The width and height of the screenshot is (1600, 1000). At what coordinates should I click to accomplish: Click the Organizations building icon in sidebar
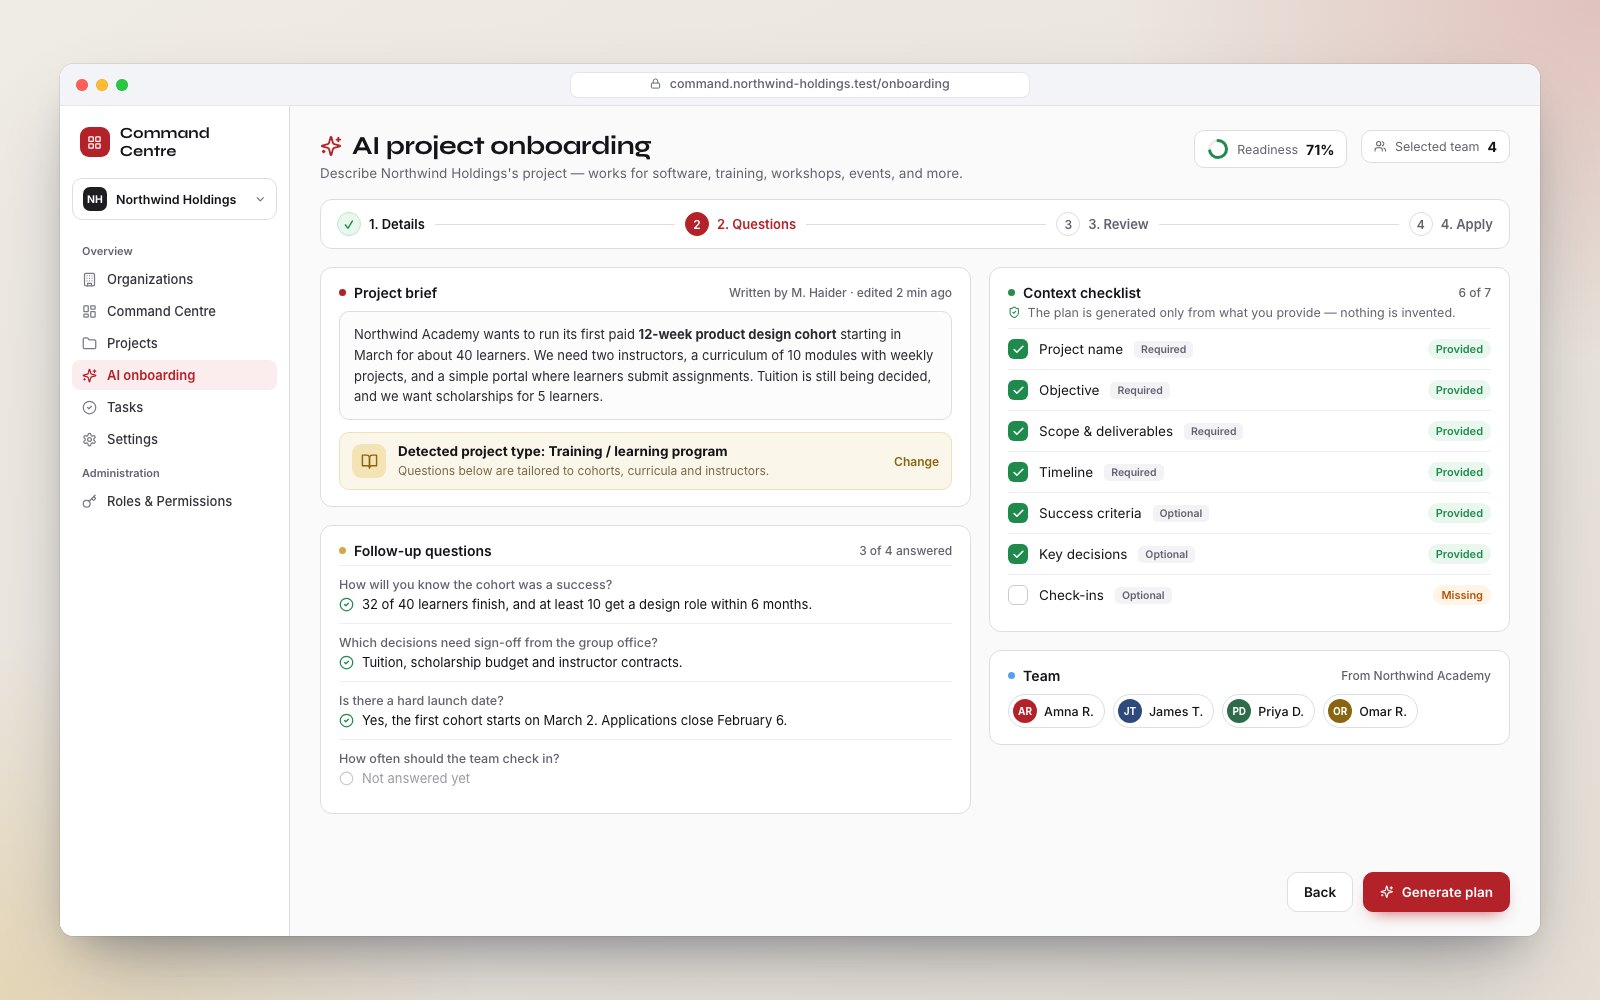[89, 279]
